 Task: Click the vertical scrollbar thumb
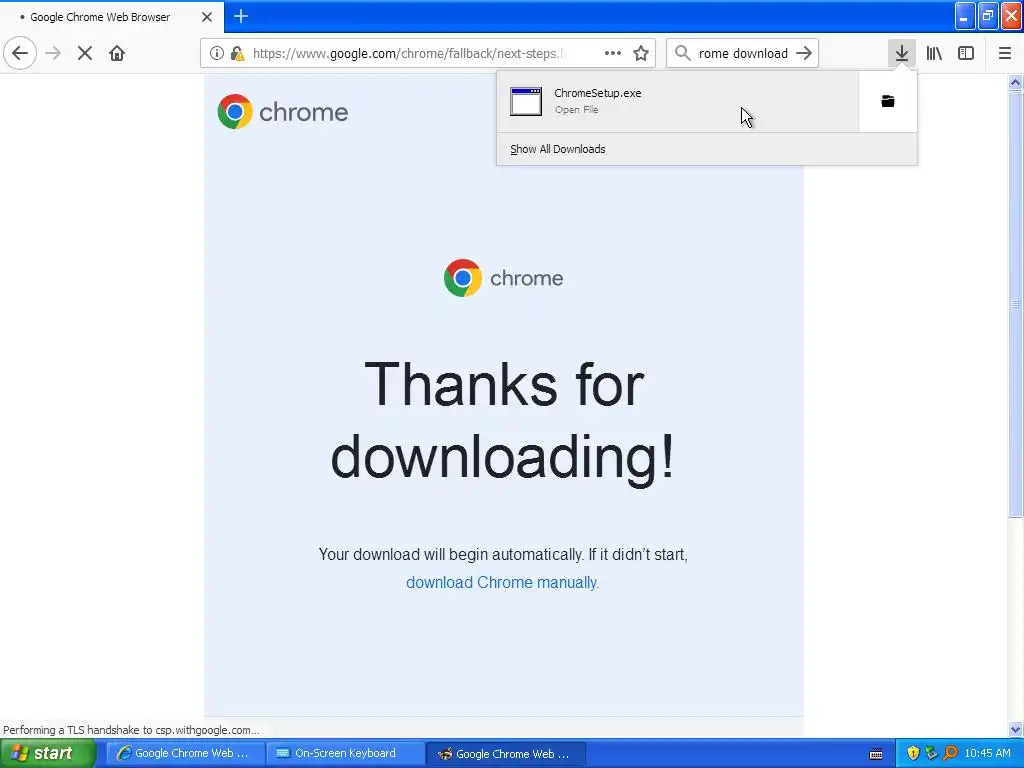click(x=1015, y=304)
